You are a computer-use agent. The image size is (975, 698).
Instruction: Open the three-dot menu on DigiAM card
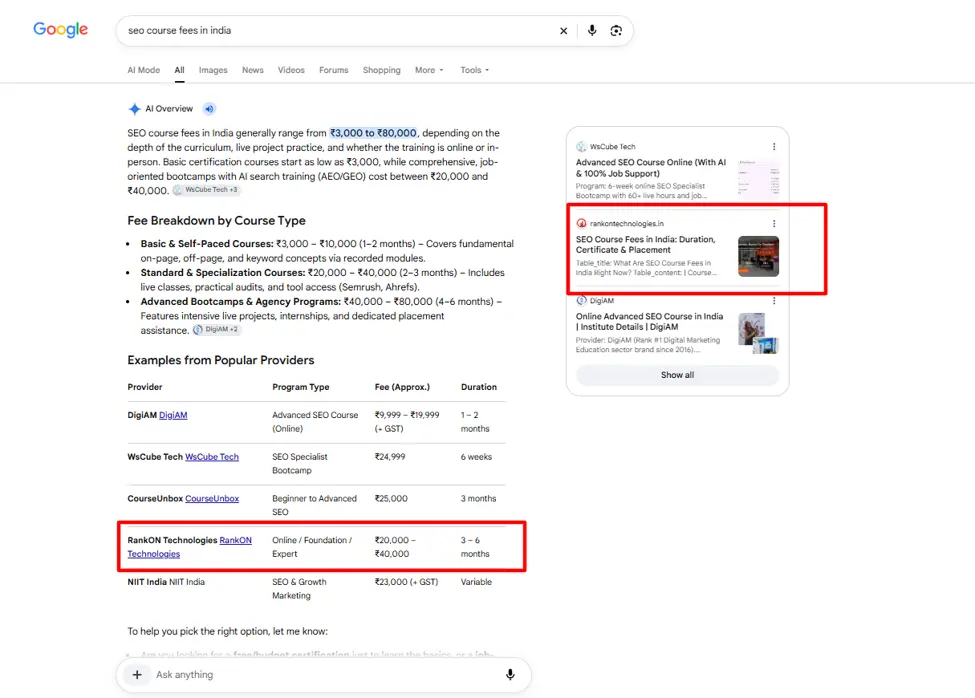coord(774,301)
